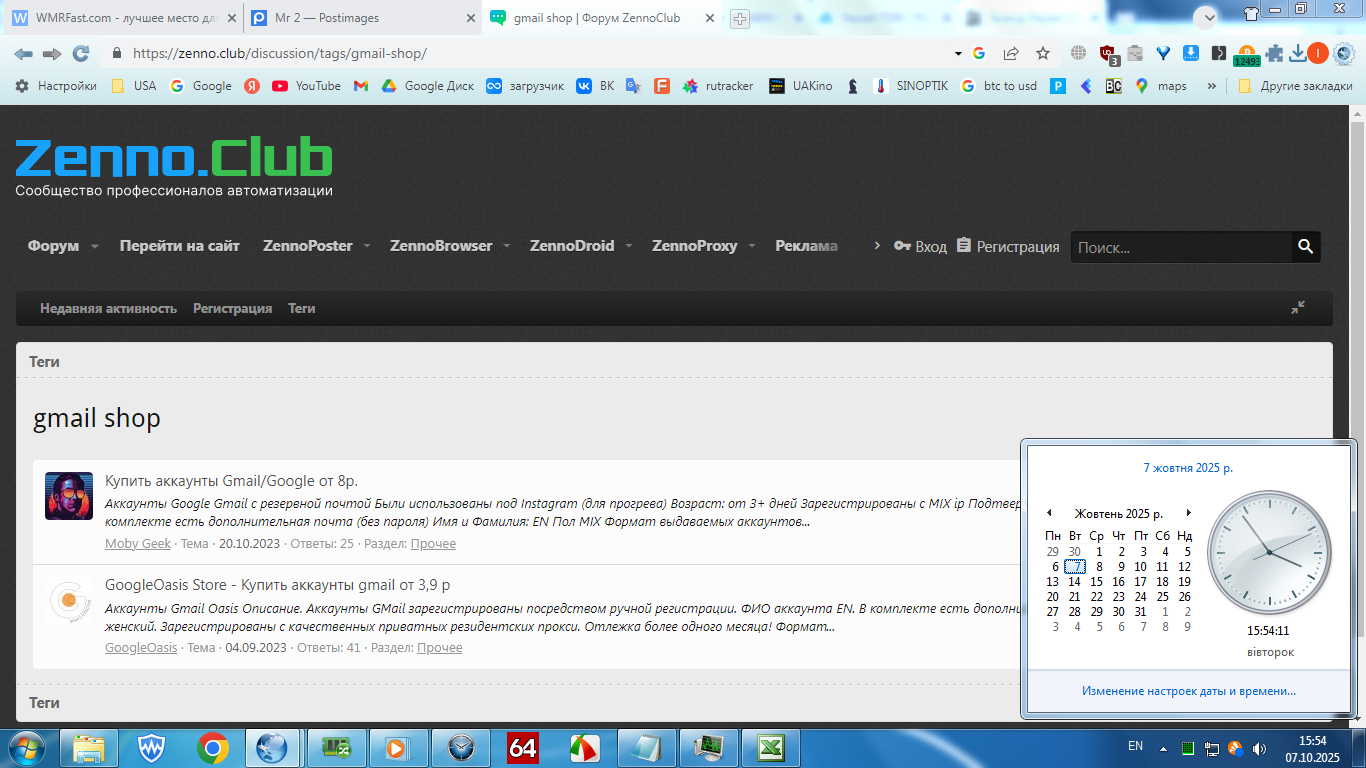Reload the page with refresh icon
Image resolution: width=1366 pixels, height=768 pixels.
tap(81, 54)
